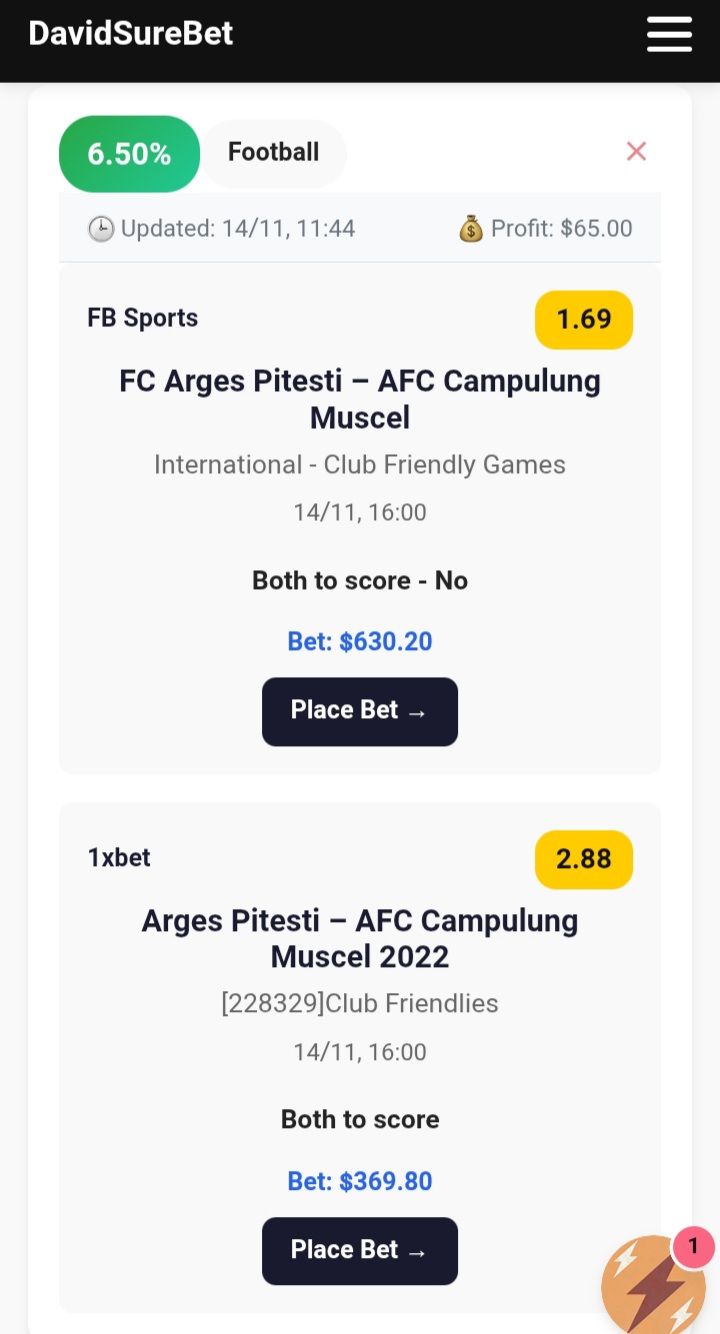
Task: Select the 6.50% profit badge
Action: pos(129,154)
